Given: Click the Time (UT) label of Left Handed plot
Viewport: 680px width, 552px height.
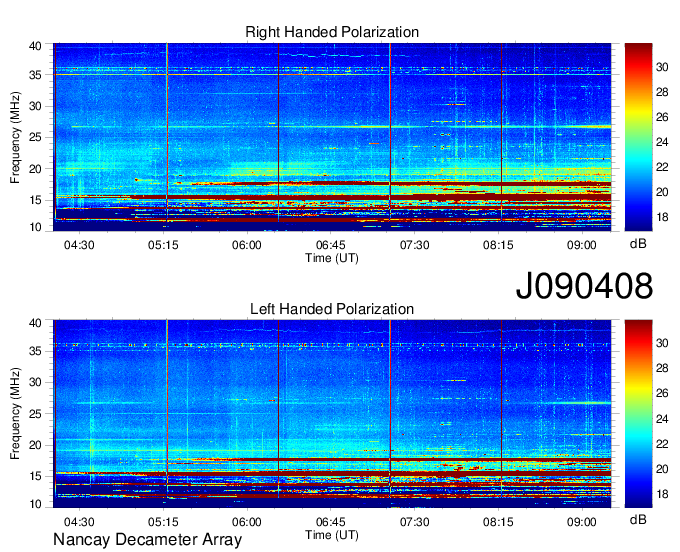Looking at the screenshot, I should tap(332, 535).
